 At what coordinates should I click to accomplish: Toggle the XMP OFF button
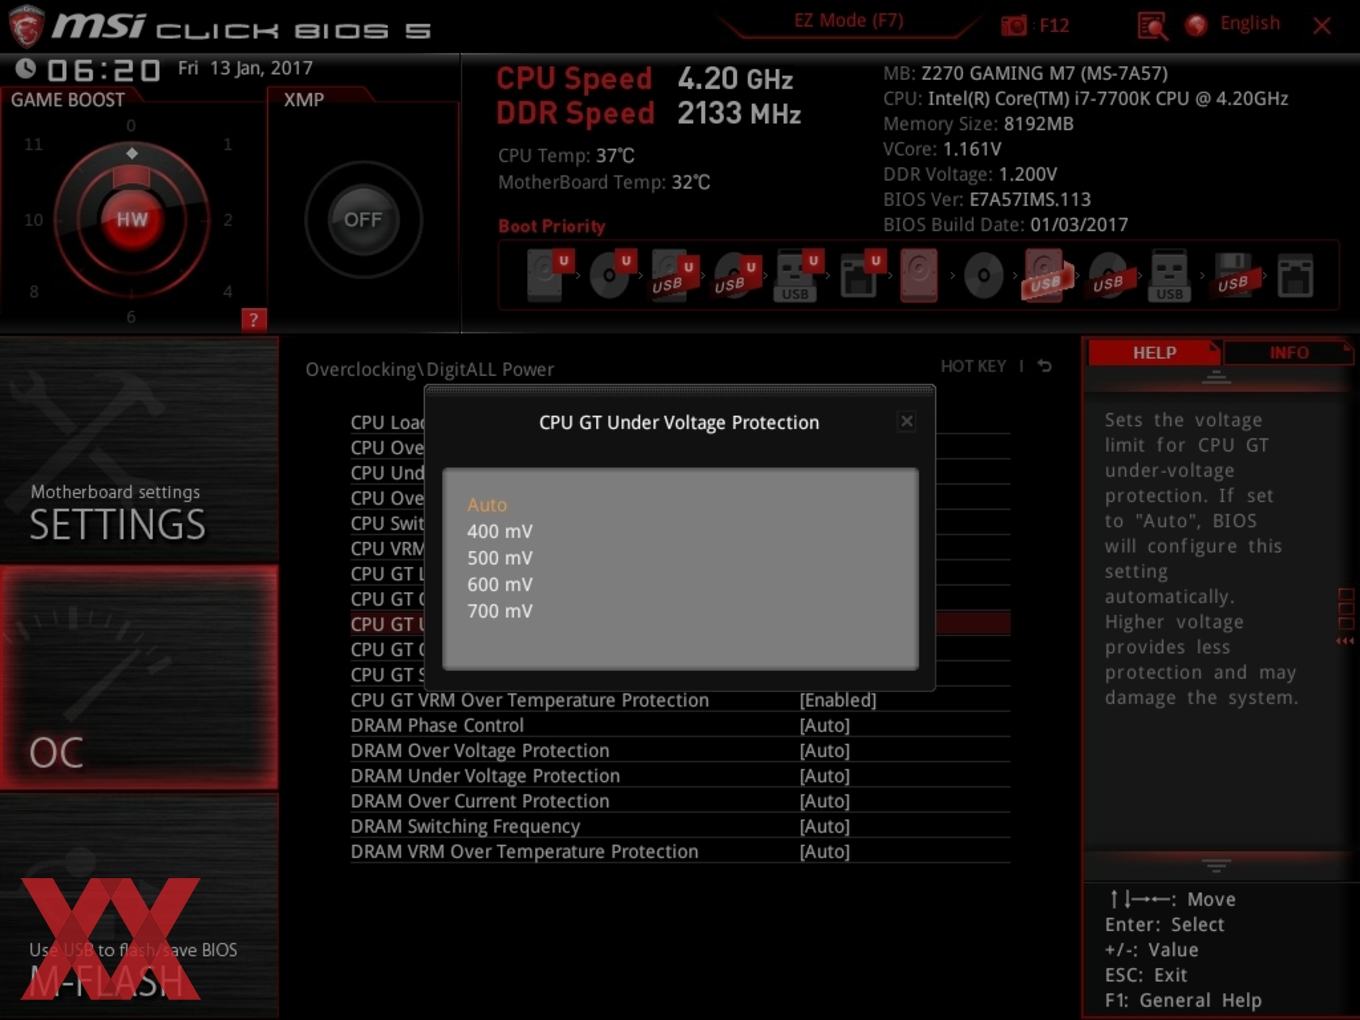(363, 219)
